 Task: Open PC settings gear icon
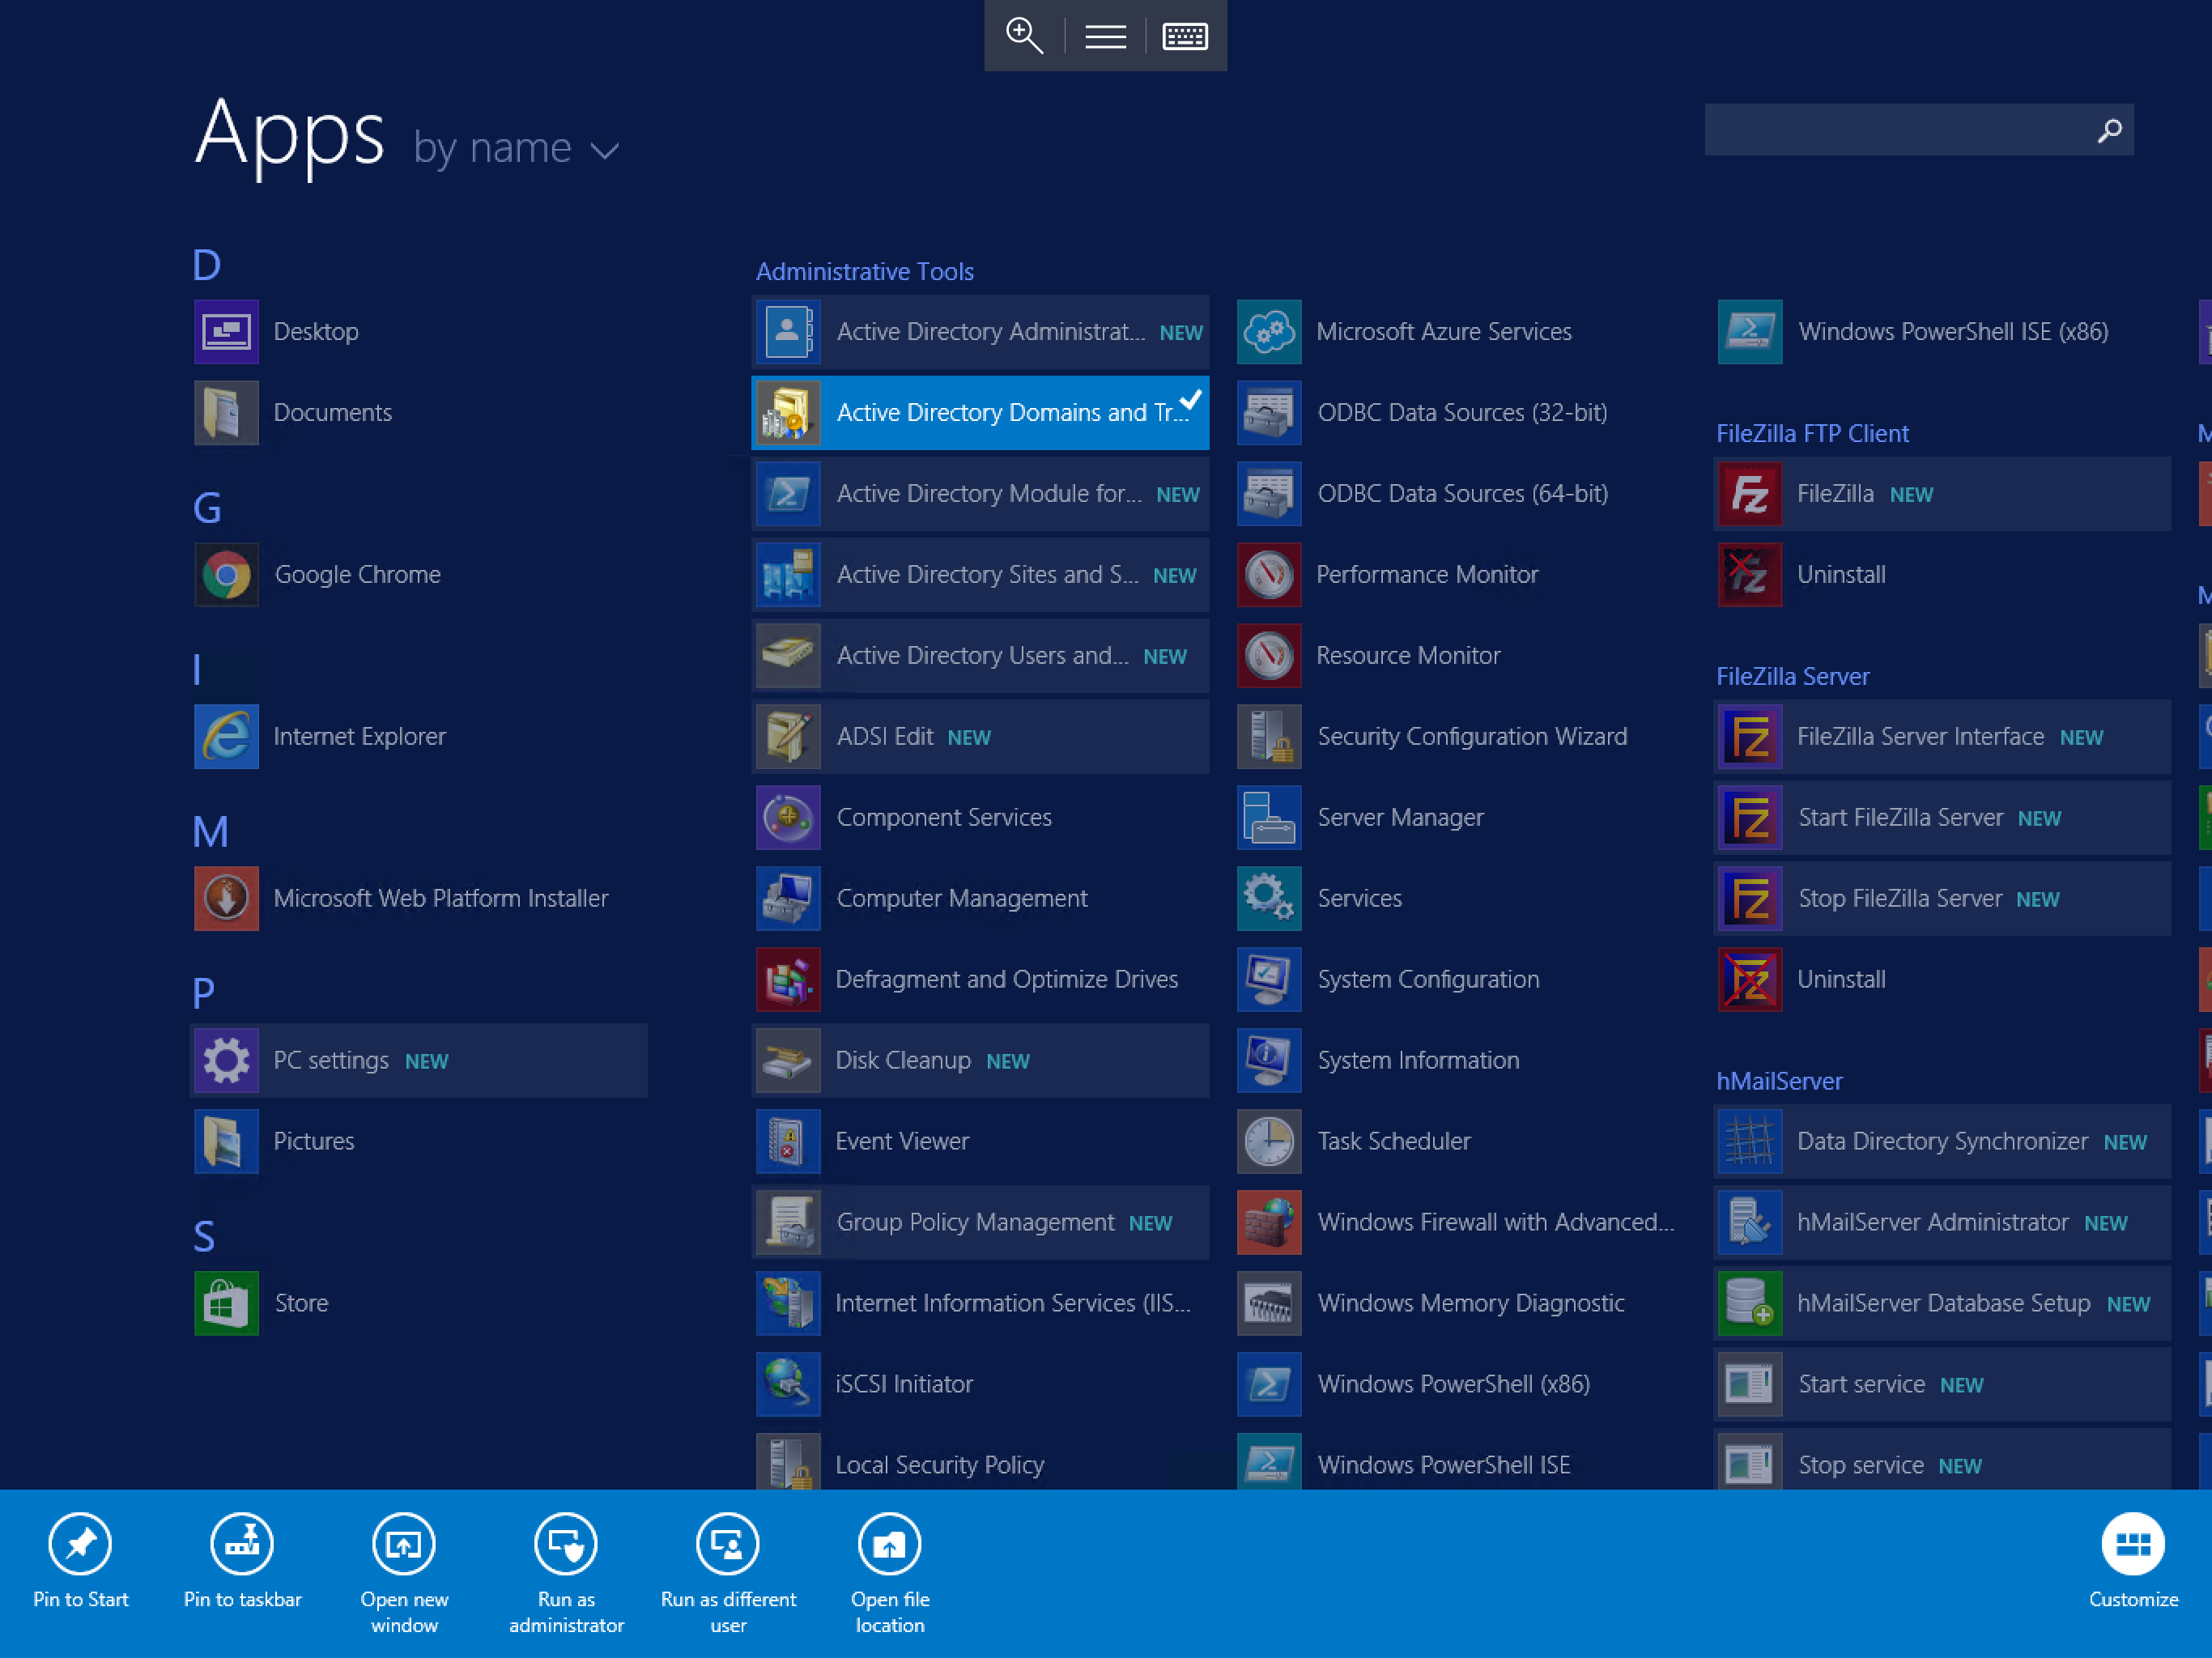coord(226,1060)
